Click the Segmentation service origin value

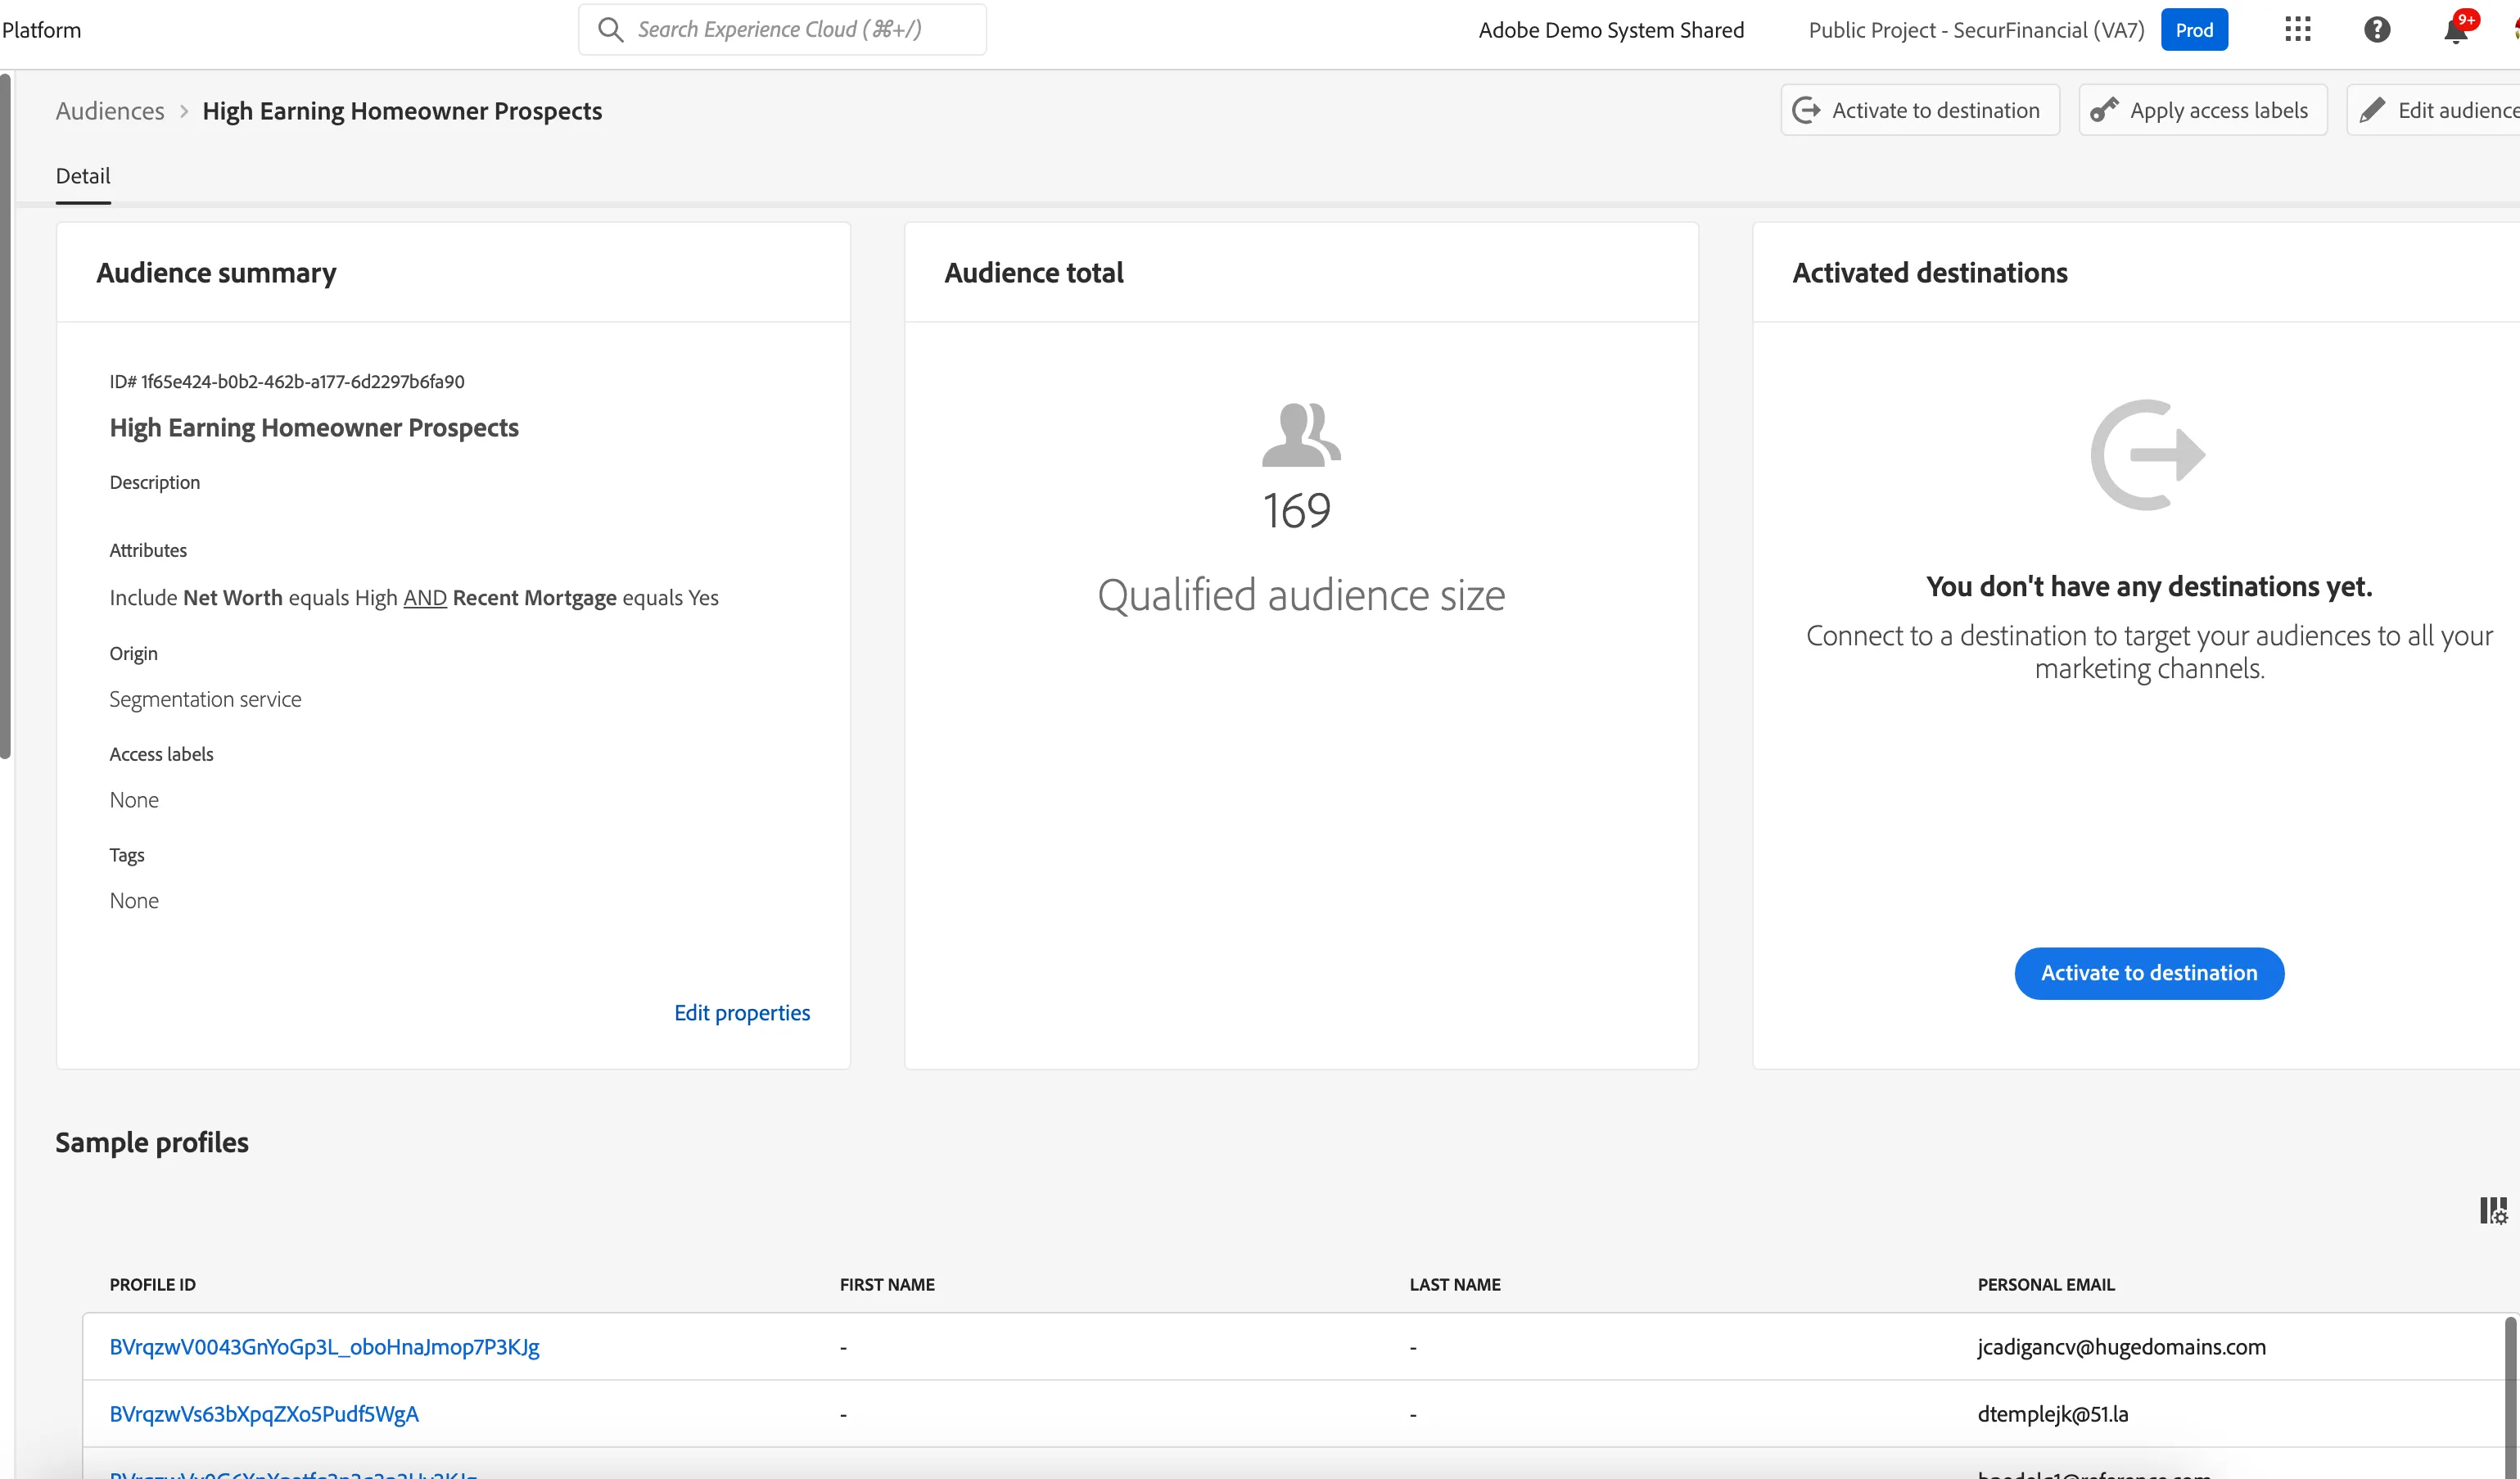tap(205, 699)
